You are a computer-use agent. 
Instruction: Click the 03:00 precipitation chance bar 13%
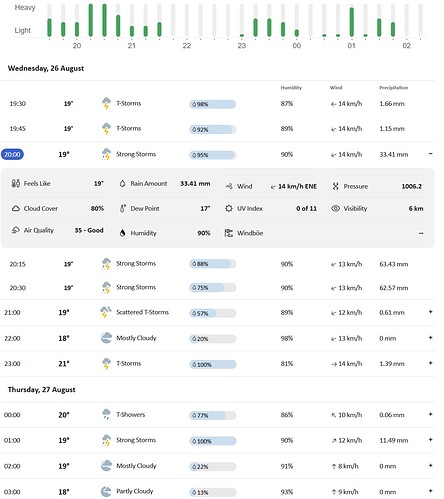point(213,492)
